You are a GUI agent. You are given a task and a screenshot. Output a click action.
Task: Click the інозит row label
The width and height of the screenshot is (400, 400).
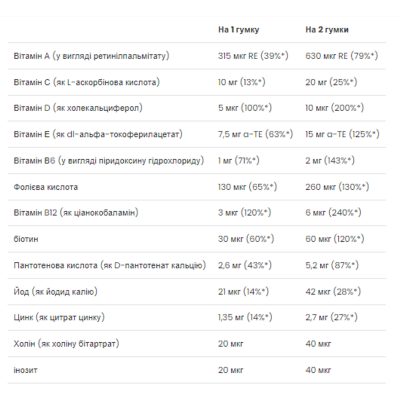tap(25, 370)
